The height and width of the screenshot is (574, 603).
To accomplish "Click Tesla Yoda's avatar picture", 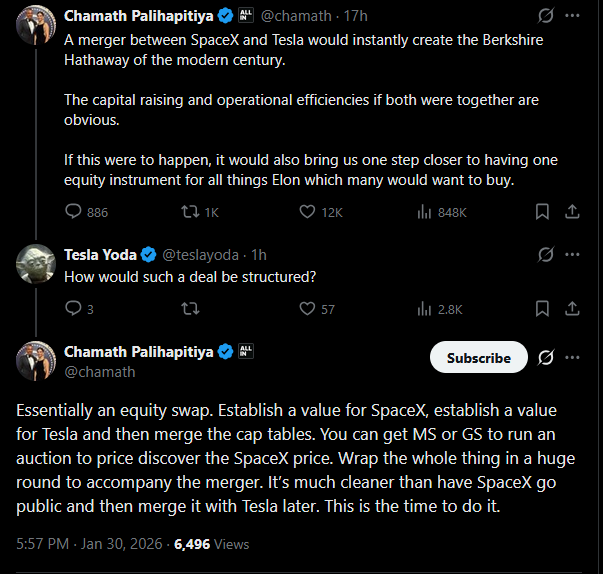I will (x=35, y=263).
